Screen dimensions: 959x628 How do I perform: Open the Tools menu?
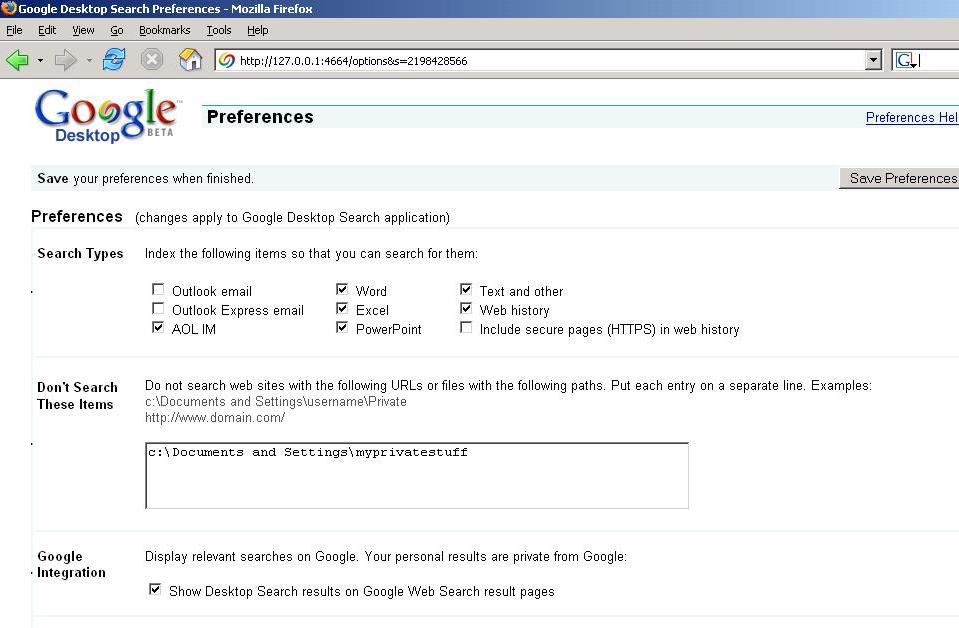(x=219, y=30)
